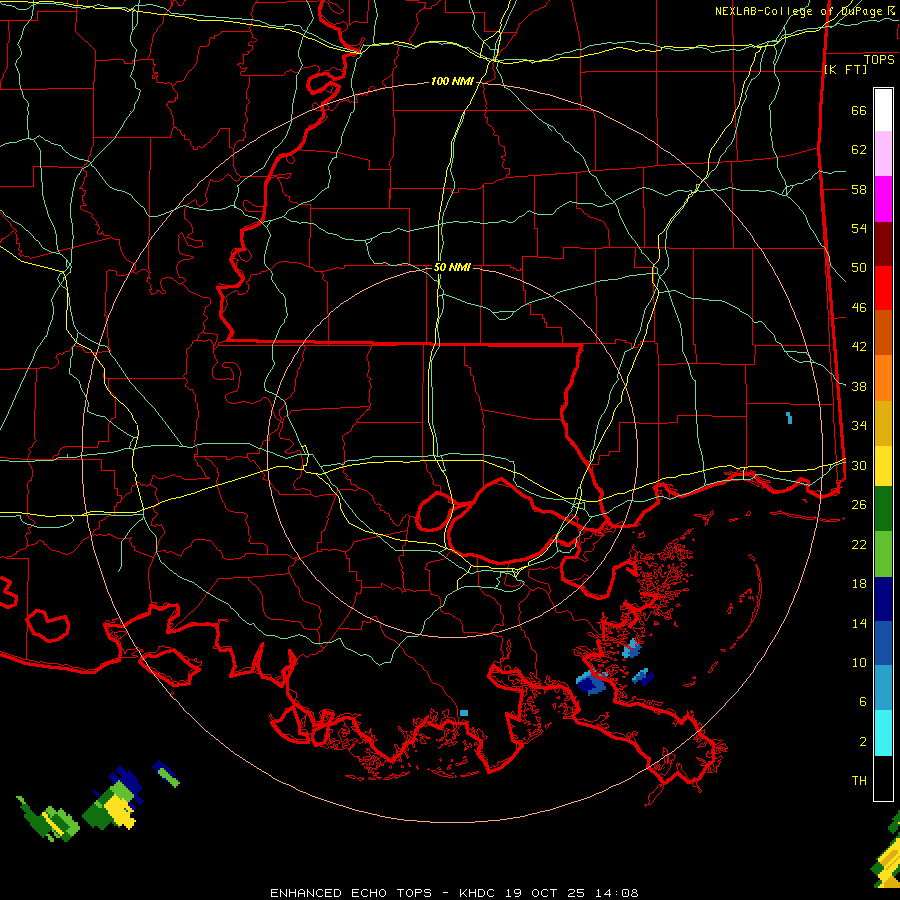Click the 22 legend value
This screenshot has width=900, height=900.
click(x=859, y=544)
